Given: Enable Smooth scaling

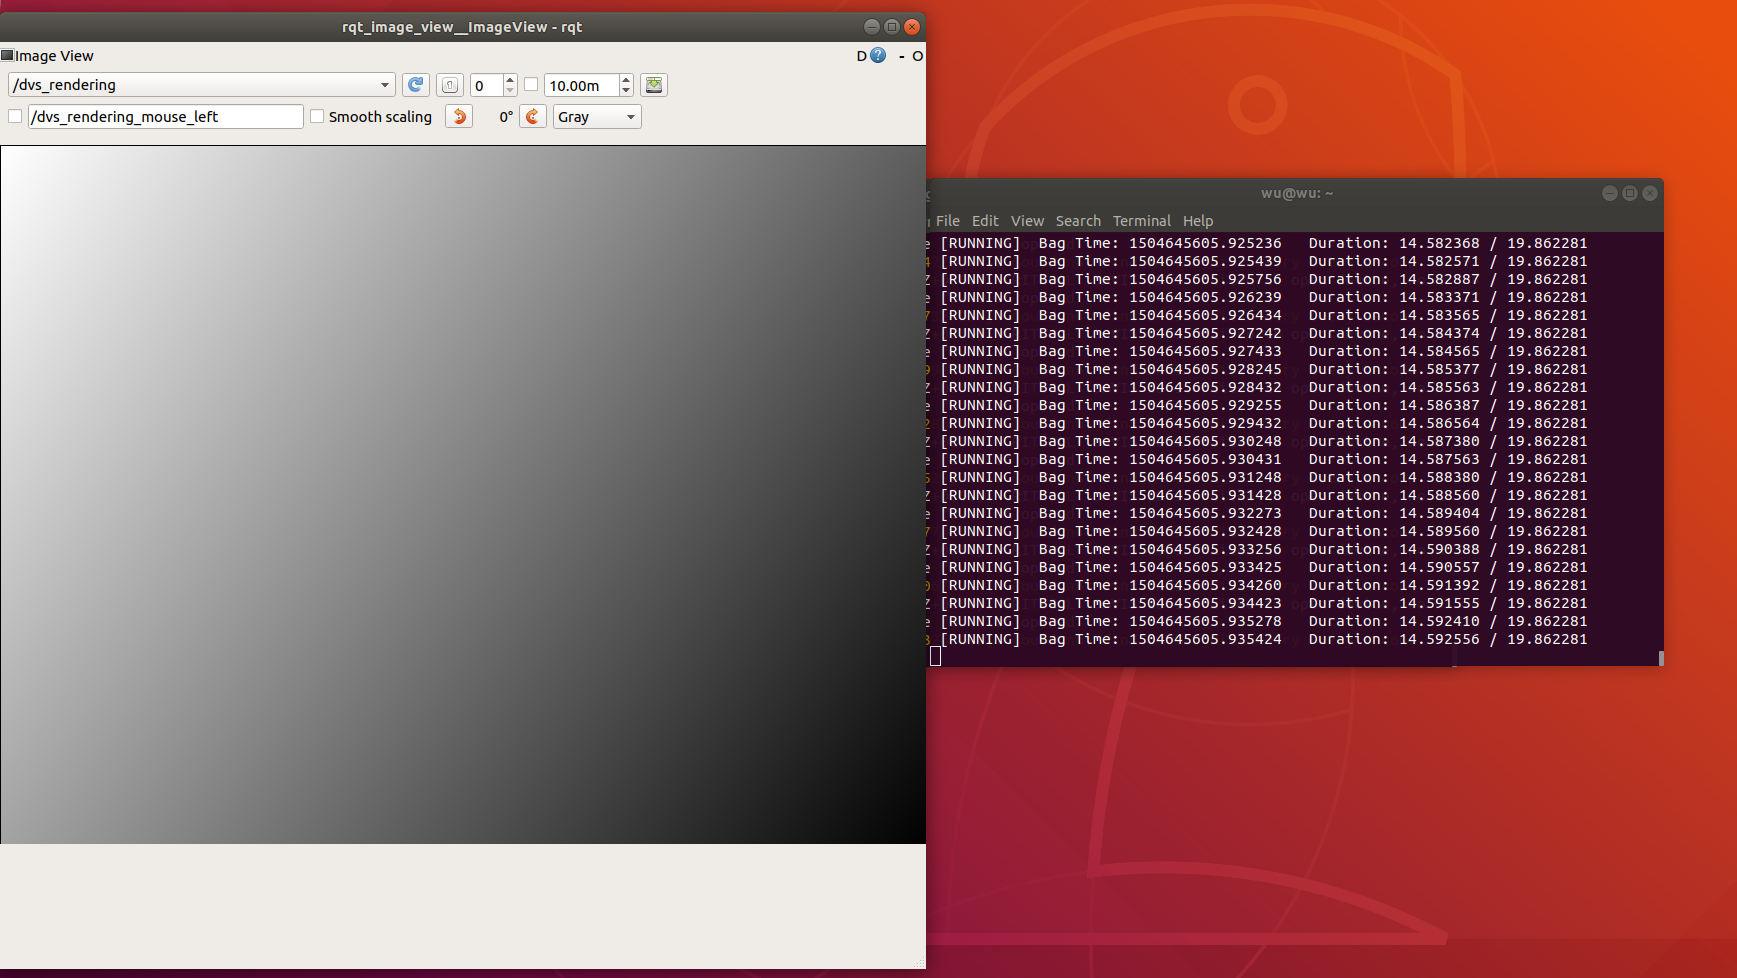Looking at the screenshot, I should tap(317, 116).
